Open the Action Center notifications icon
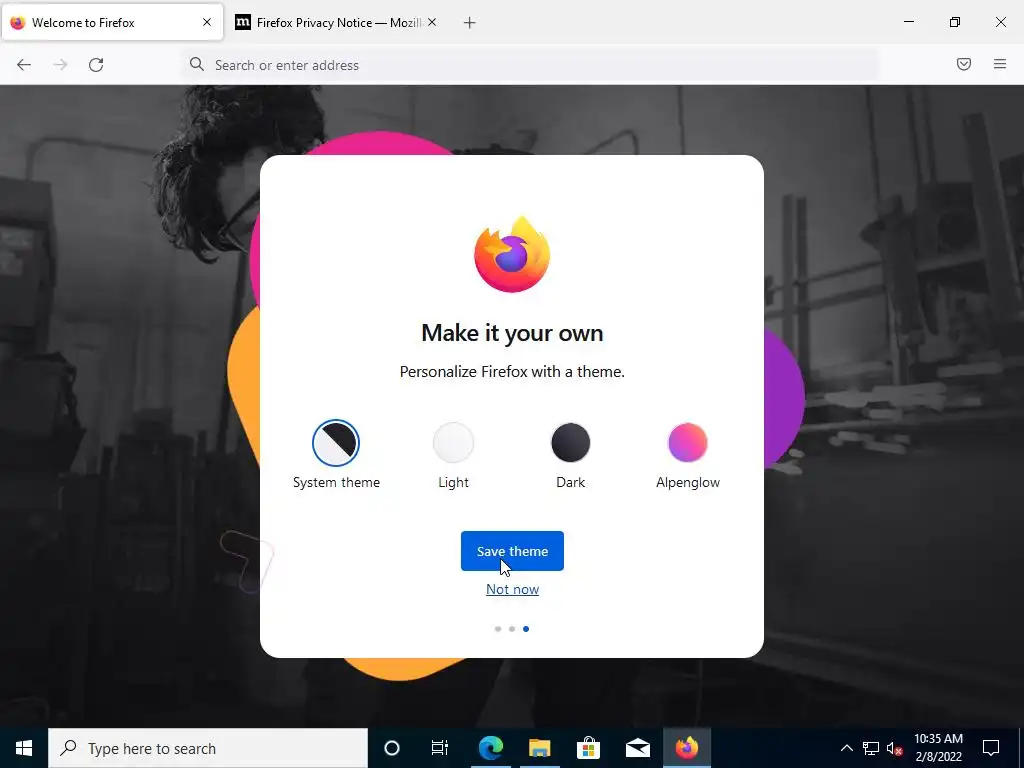Screen dimensions: 1024x768 tap(991, 748)
